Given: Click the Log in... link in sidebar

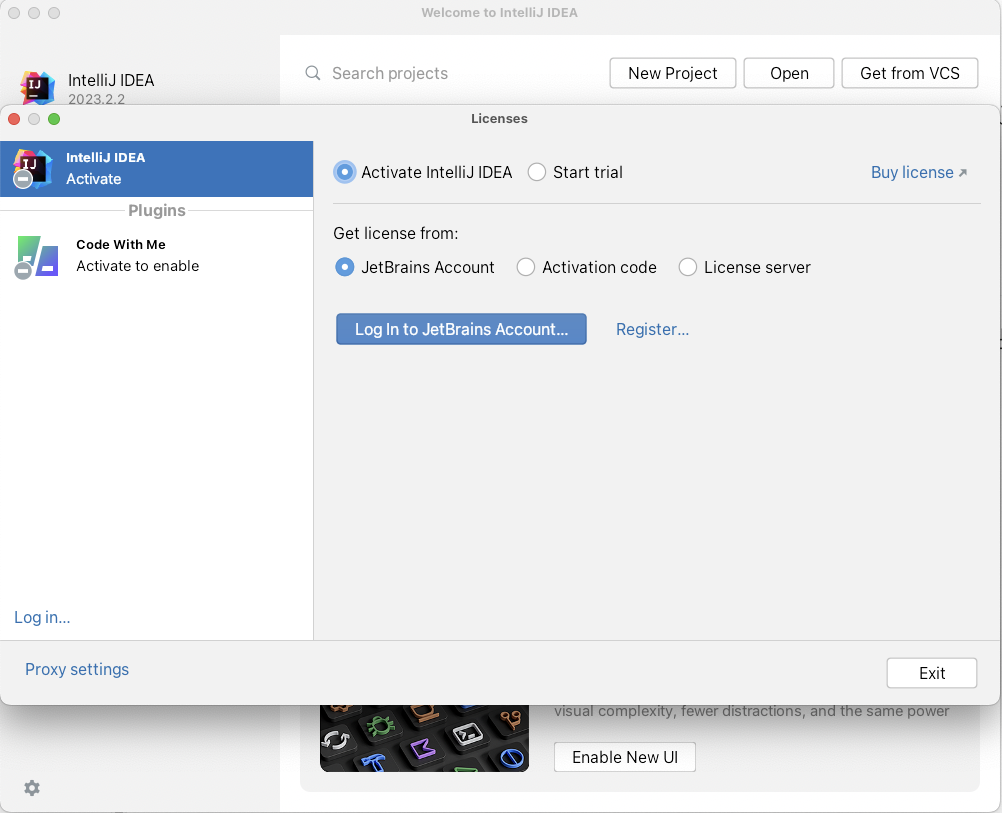Looking at the screenshot, I should click(x=42, y=617).
